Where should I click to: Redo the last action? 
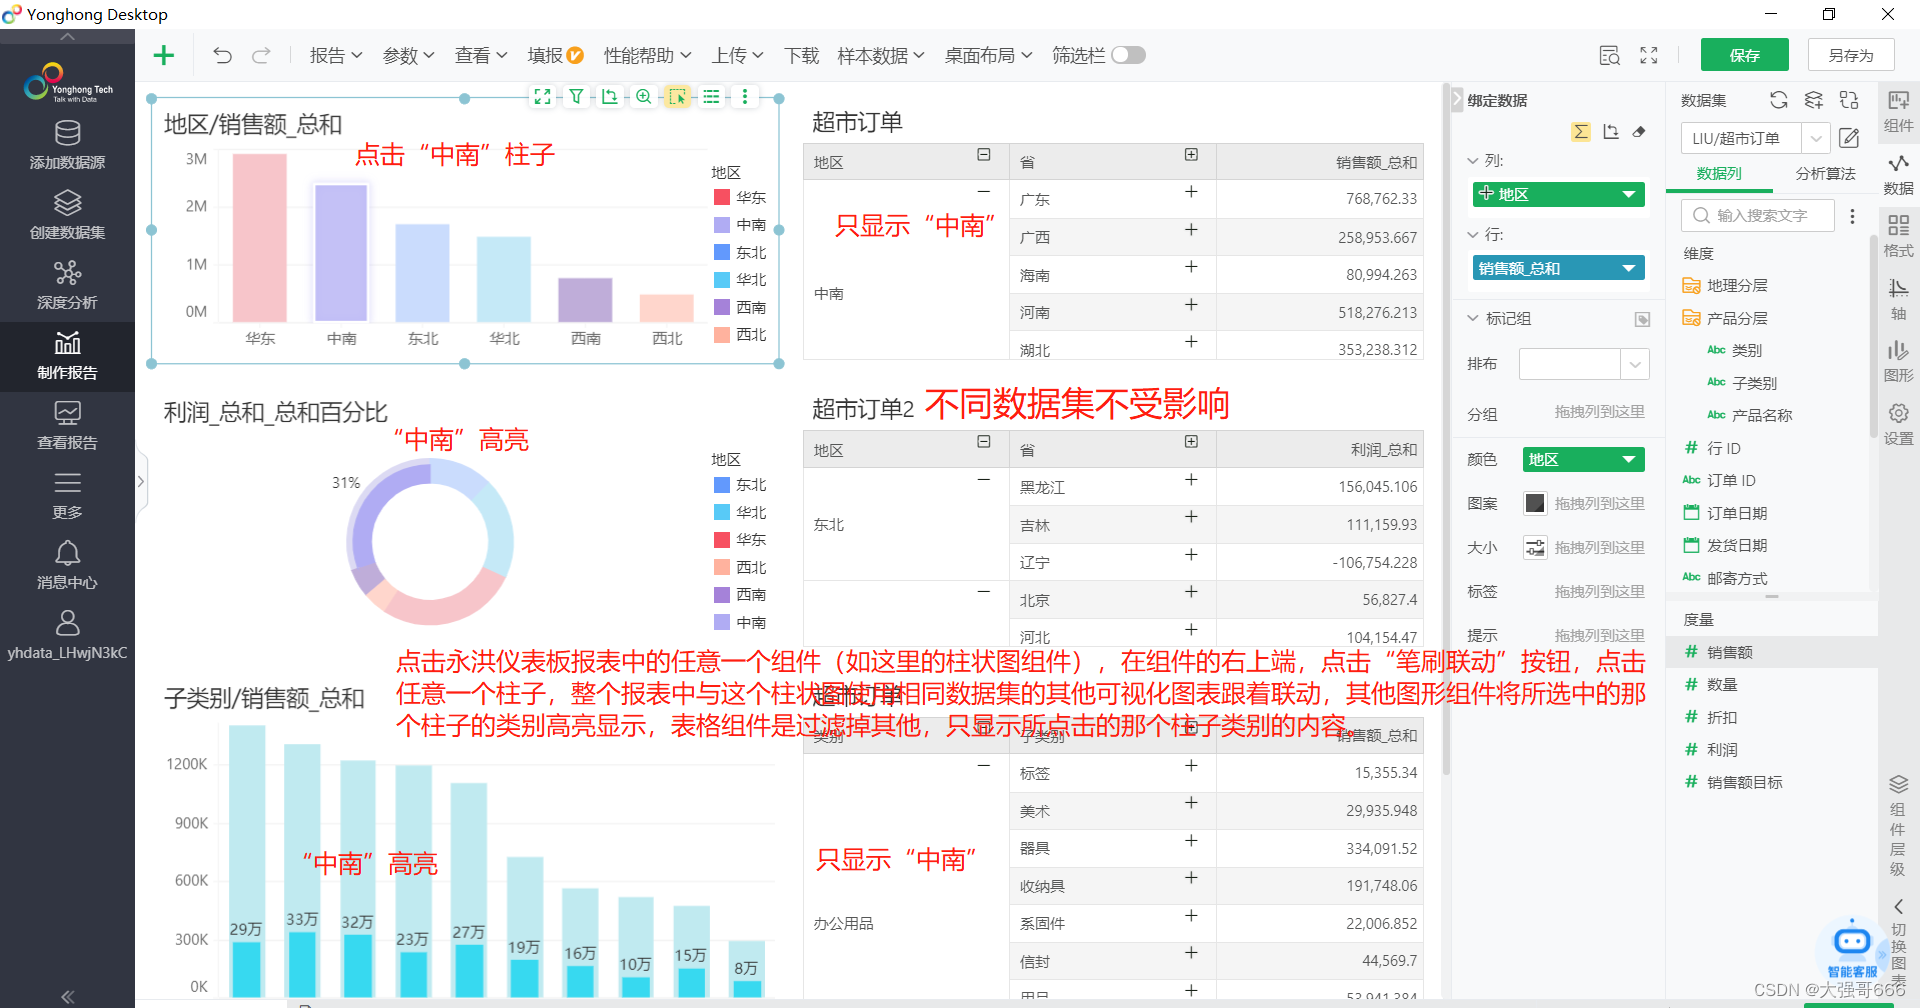pos(261,55)
